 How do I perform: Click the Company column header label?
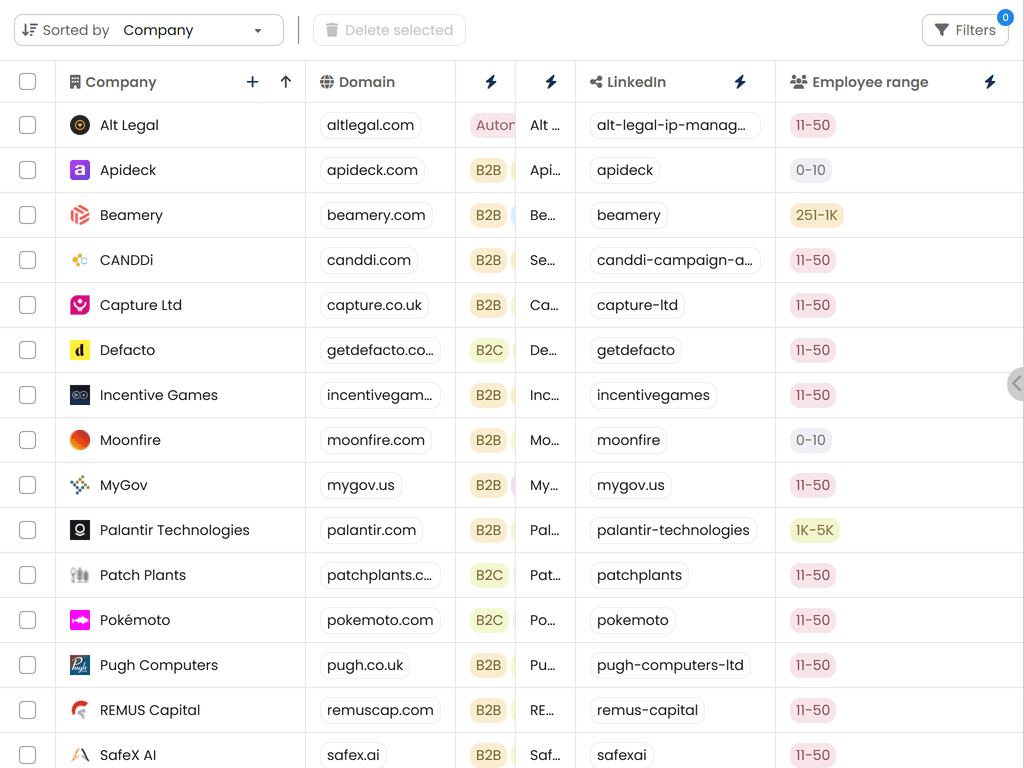pyautogui.click(x=121, y=82)
